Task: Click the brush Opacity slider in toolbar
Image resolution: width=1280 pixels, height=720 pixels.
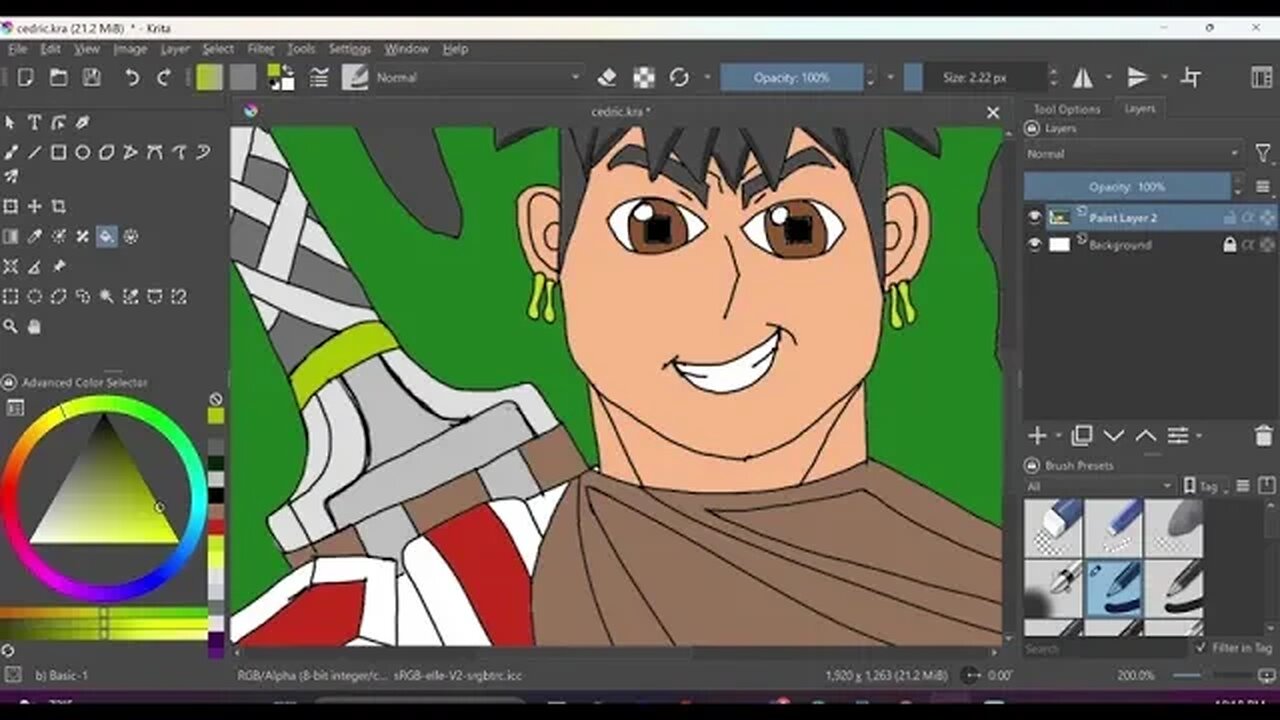Action: point(792,77)
